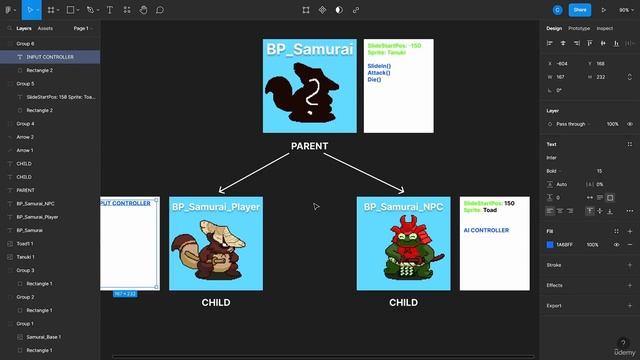Toggle constrain proportions link icon
640x360 pixels.
tap(630, 77)
